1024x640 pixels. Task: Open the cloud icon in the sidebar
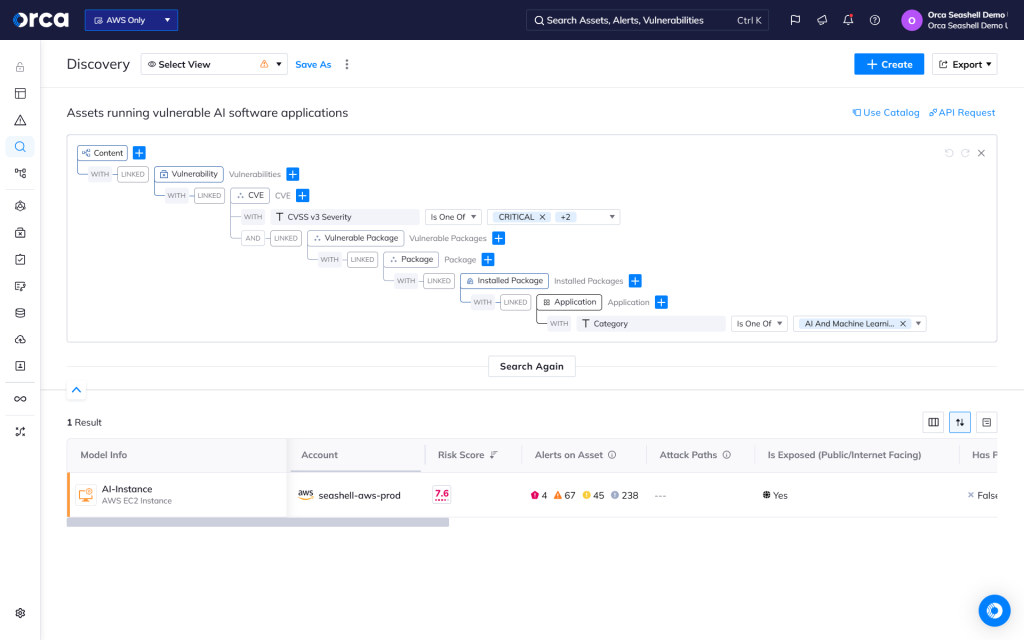click(x=20, y=339)
